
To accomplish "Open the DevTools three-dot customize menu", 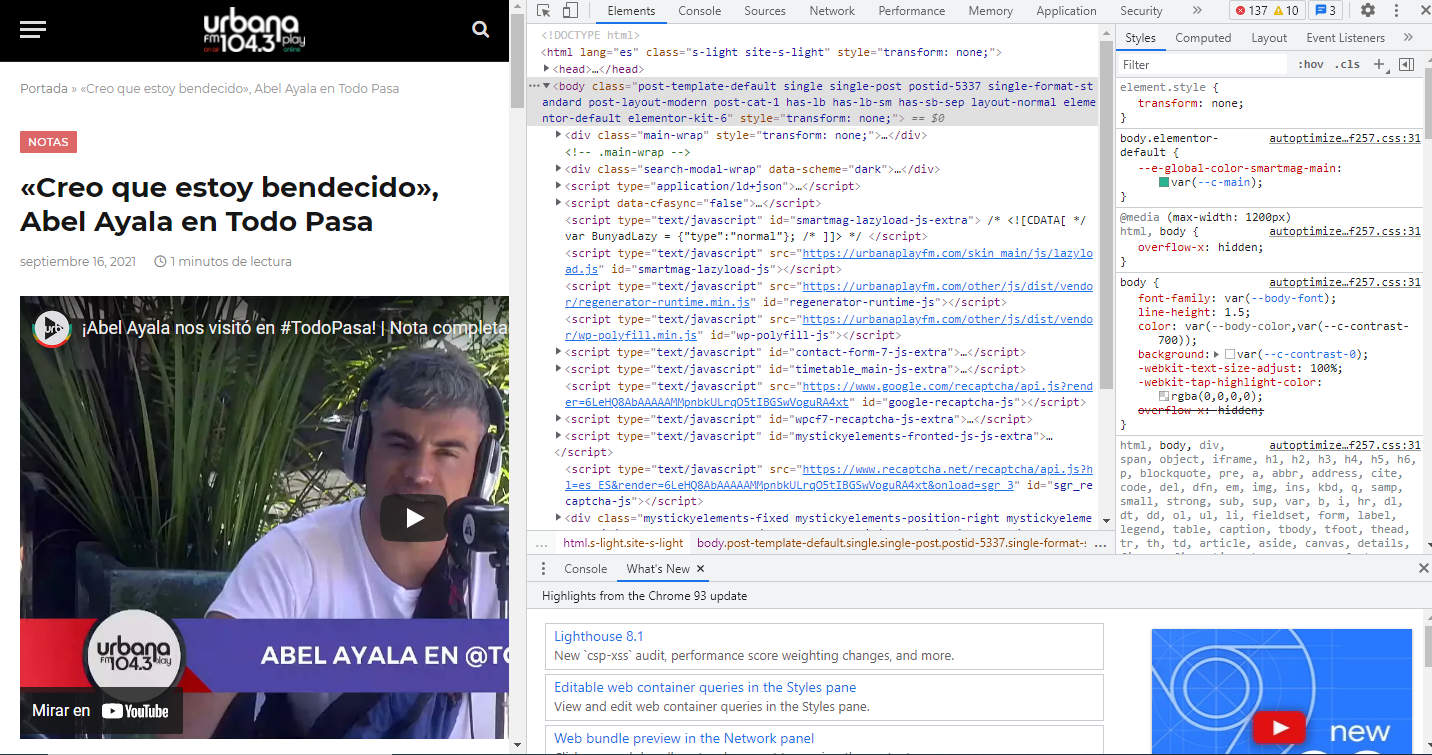I will point(1396,11).
